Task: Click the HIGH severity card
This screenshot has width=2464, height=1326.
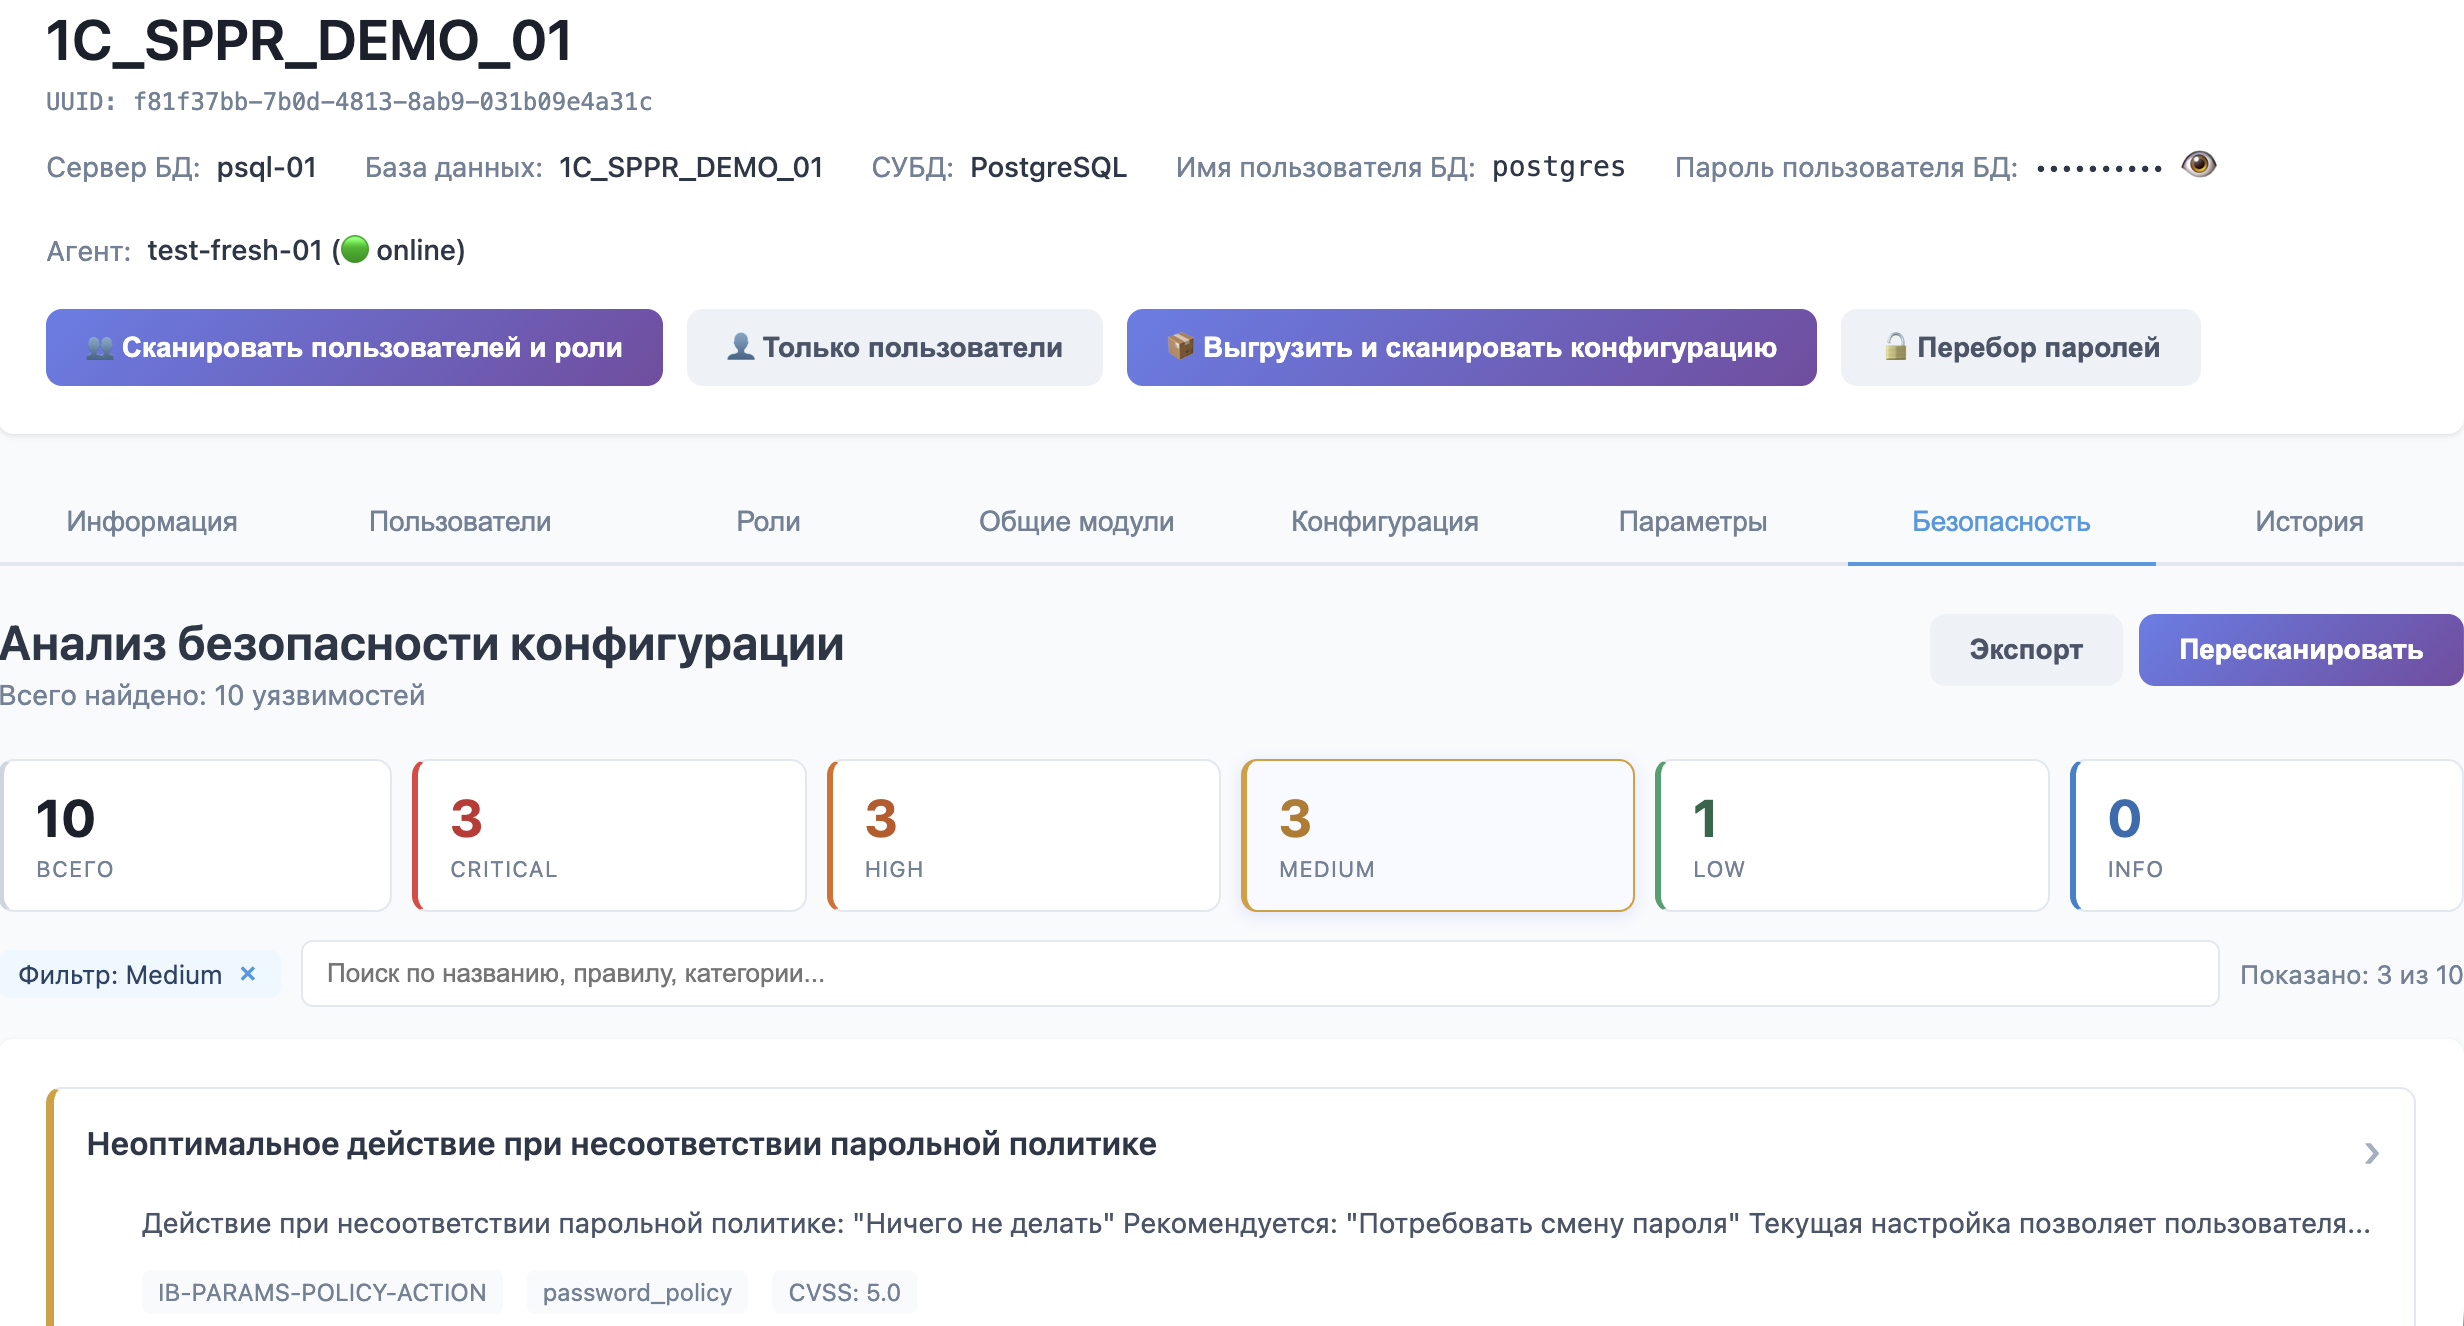Action: [x=1022, y=834]
